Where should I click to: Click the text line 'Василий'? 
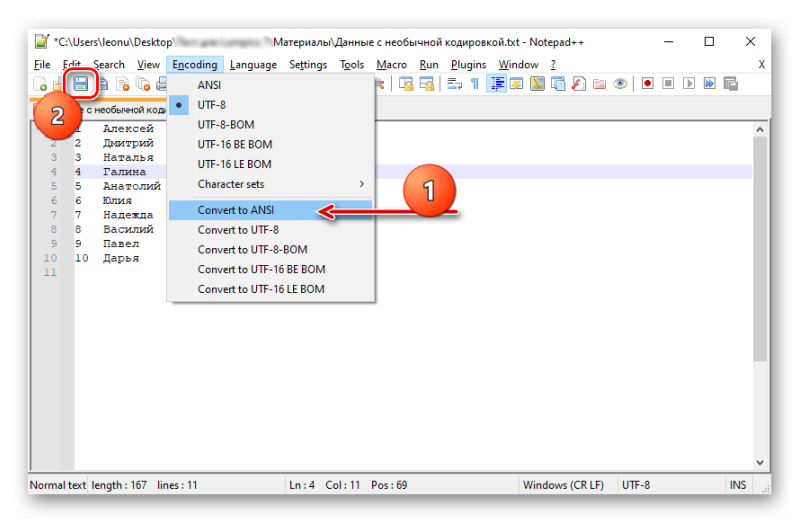click(x=128, y=230)
